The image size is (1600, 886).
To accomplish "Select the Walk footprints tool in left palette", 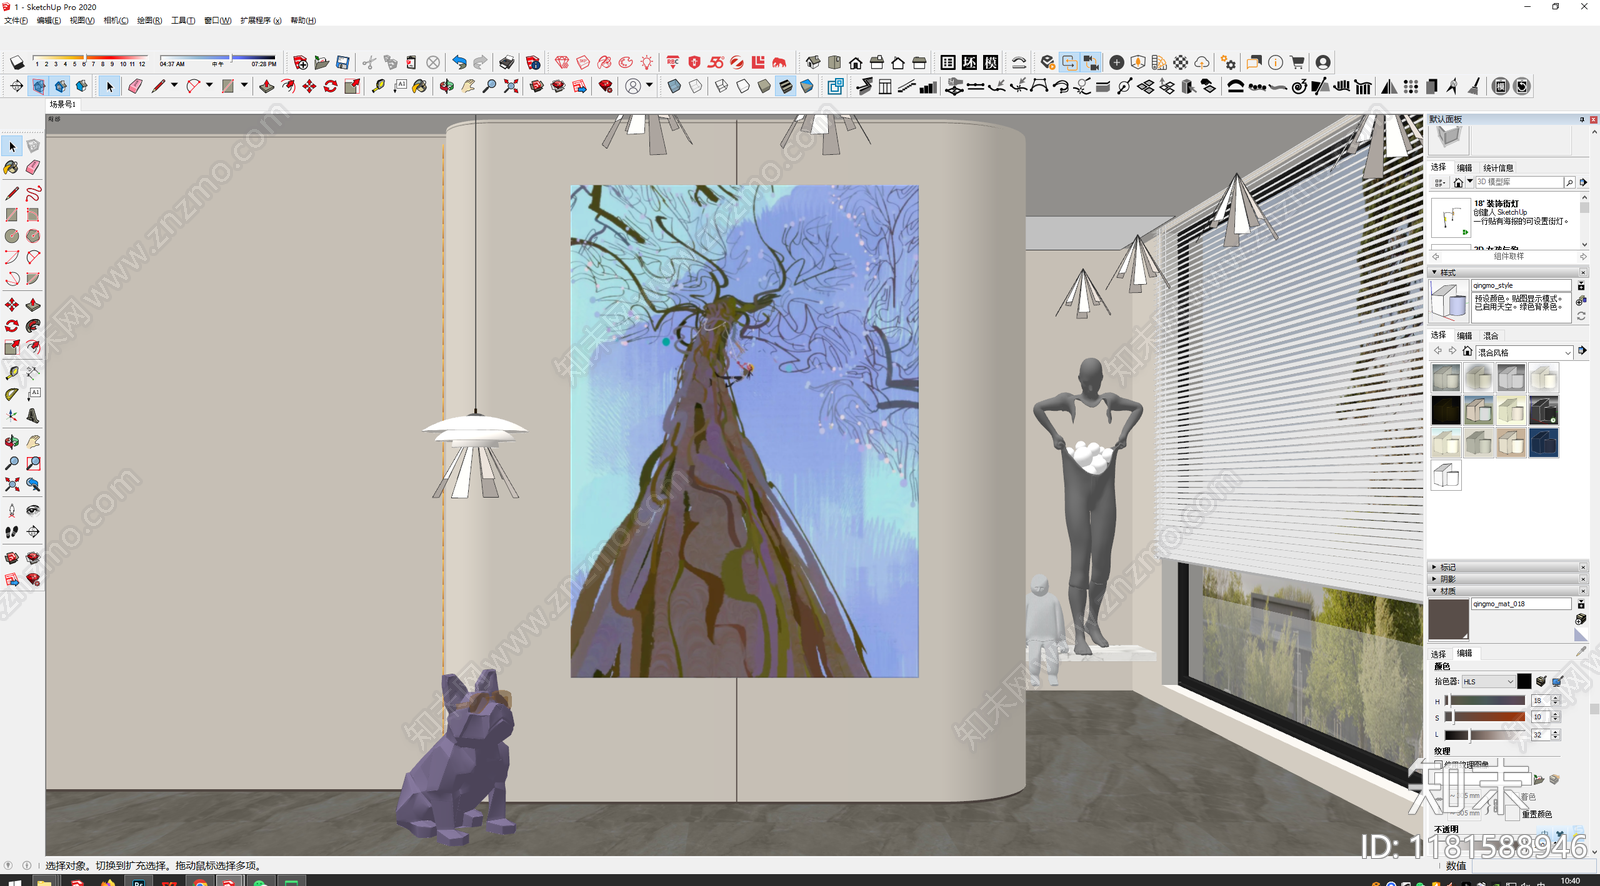I will click(12, 532).
